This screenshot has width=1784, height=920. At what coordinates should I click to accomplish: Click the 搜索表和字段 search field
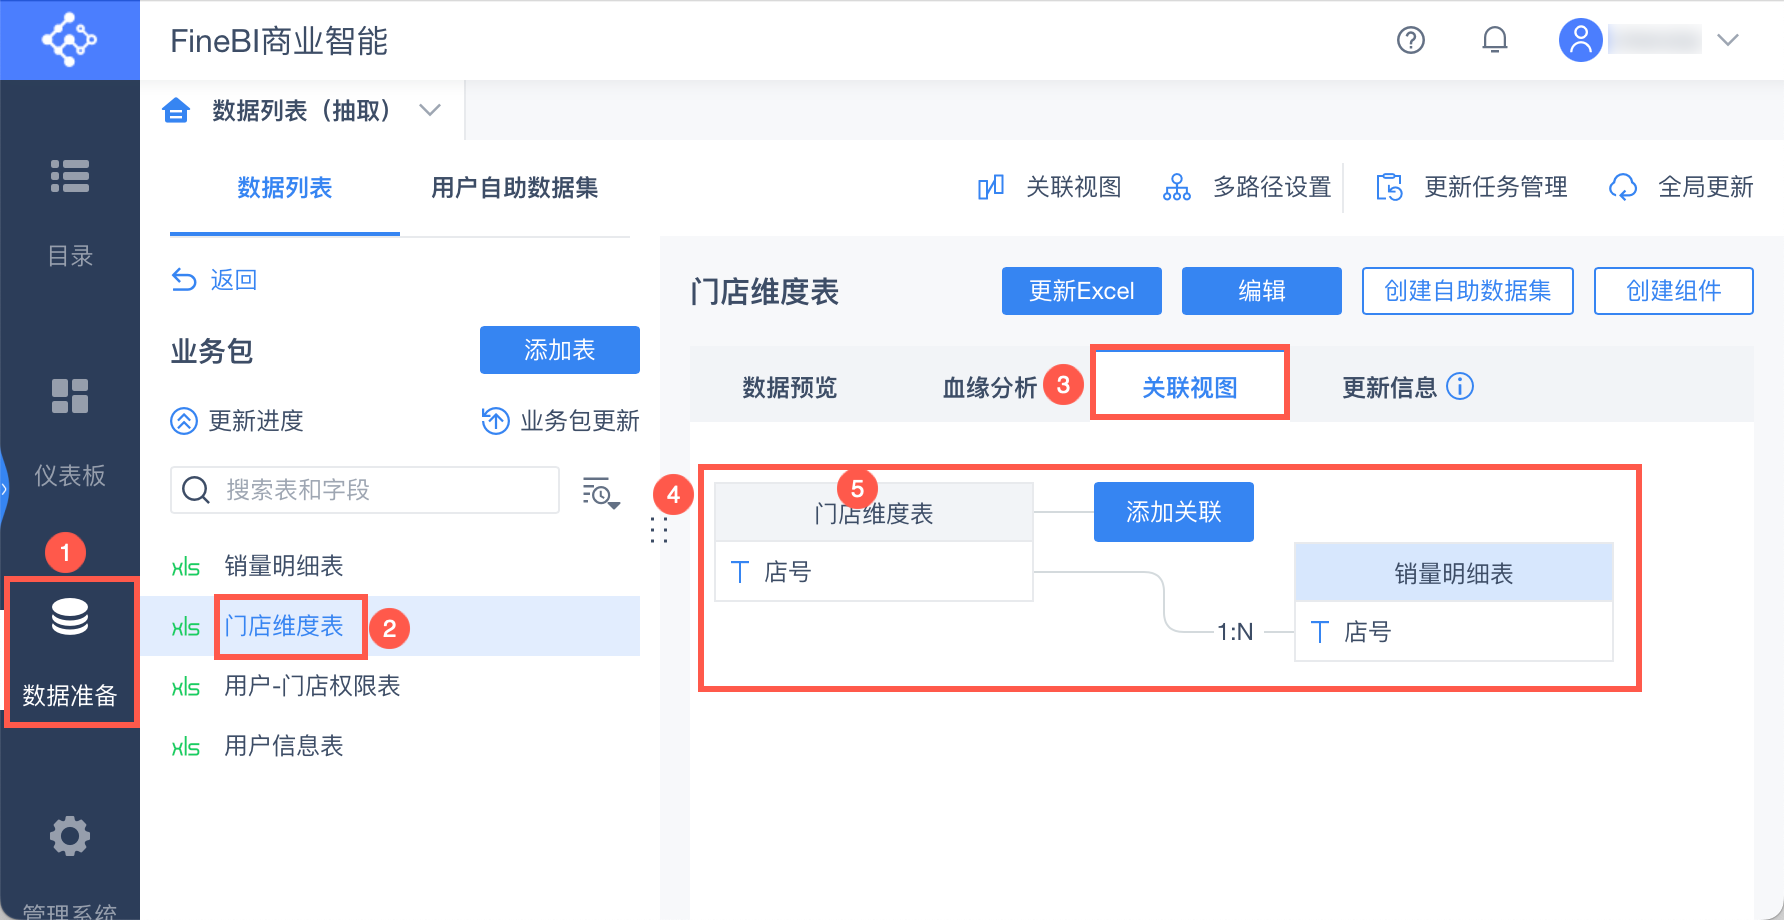365,490
